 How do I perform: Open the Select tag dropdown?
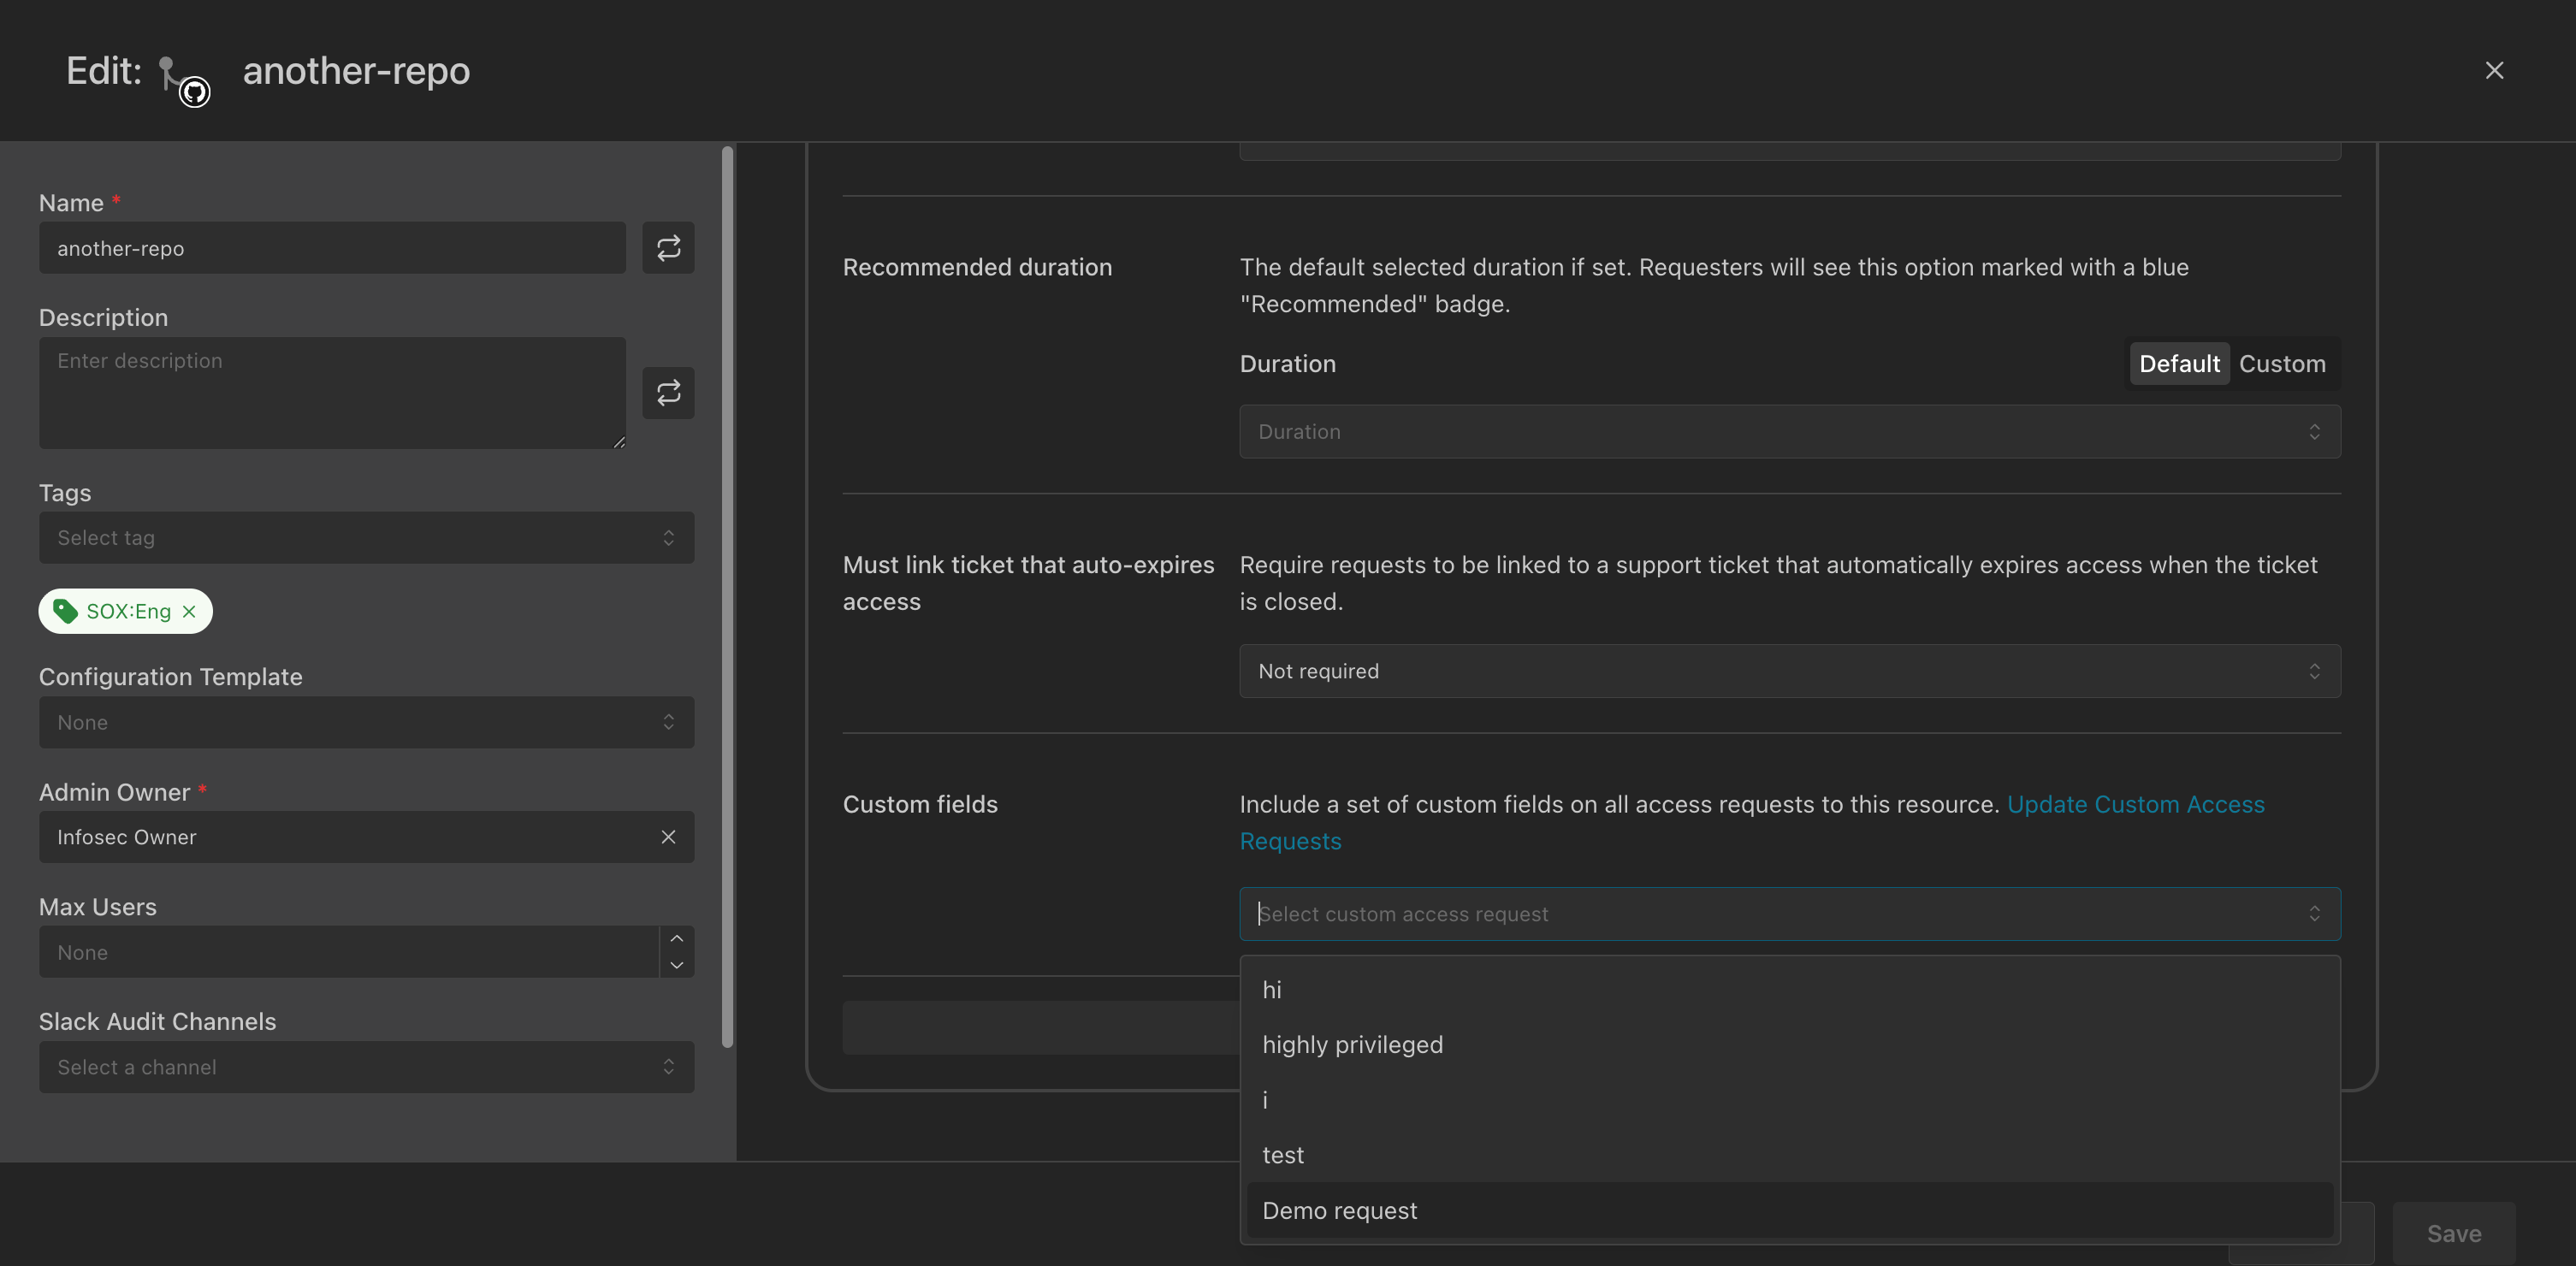pyautogui.click(x=366, y=538)
